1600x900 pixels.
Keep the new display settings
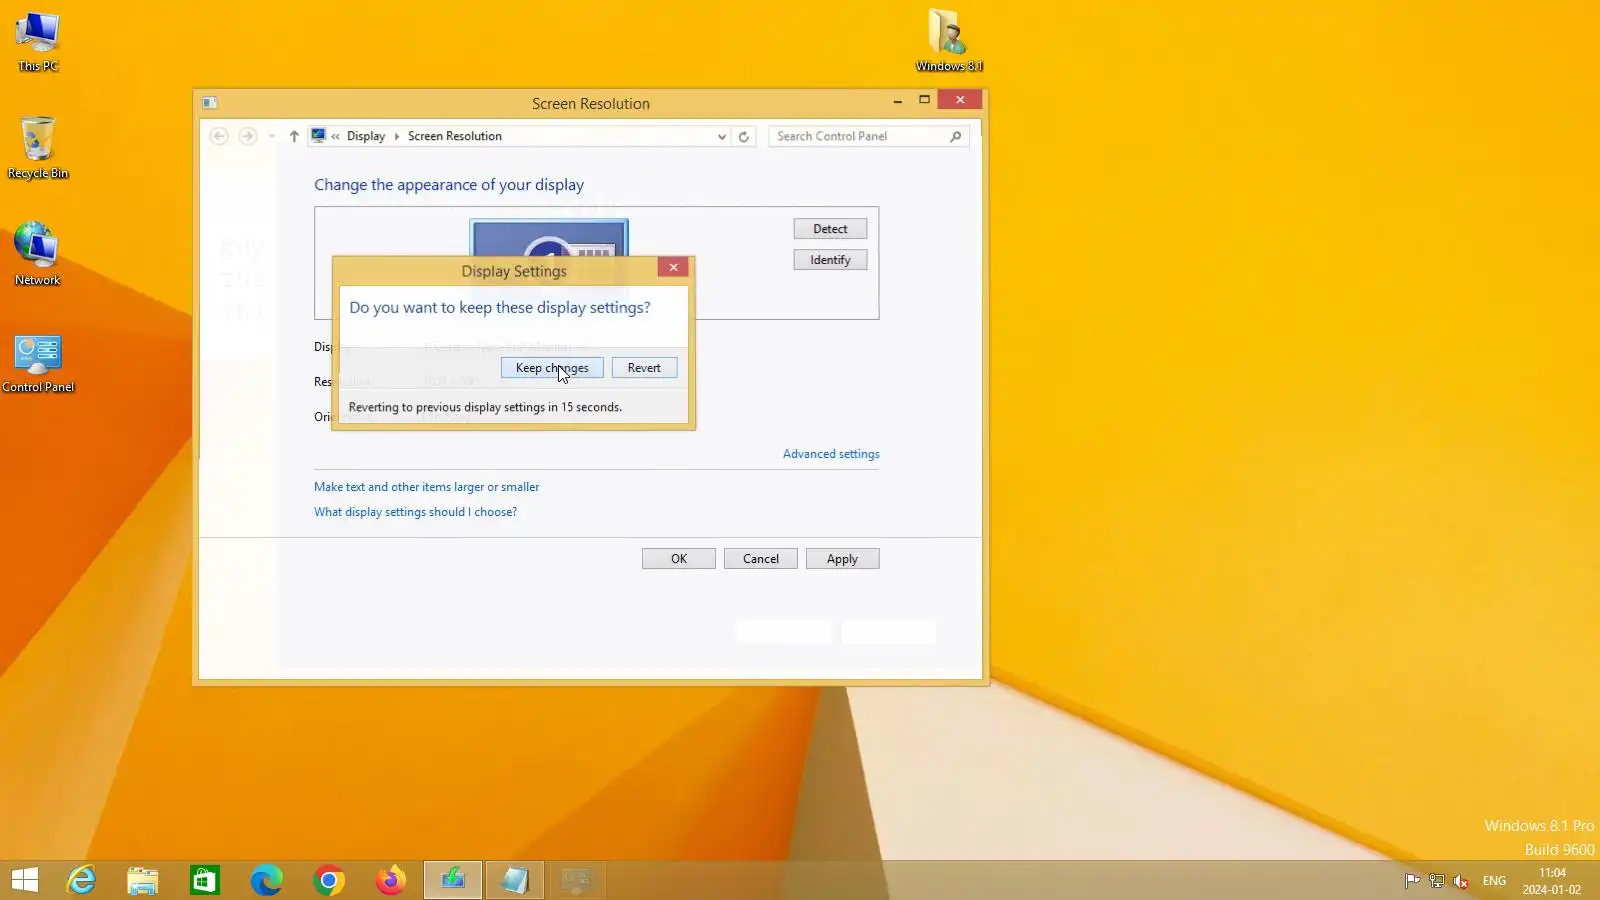[x=552, y=368]
